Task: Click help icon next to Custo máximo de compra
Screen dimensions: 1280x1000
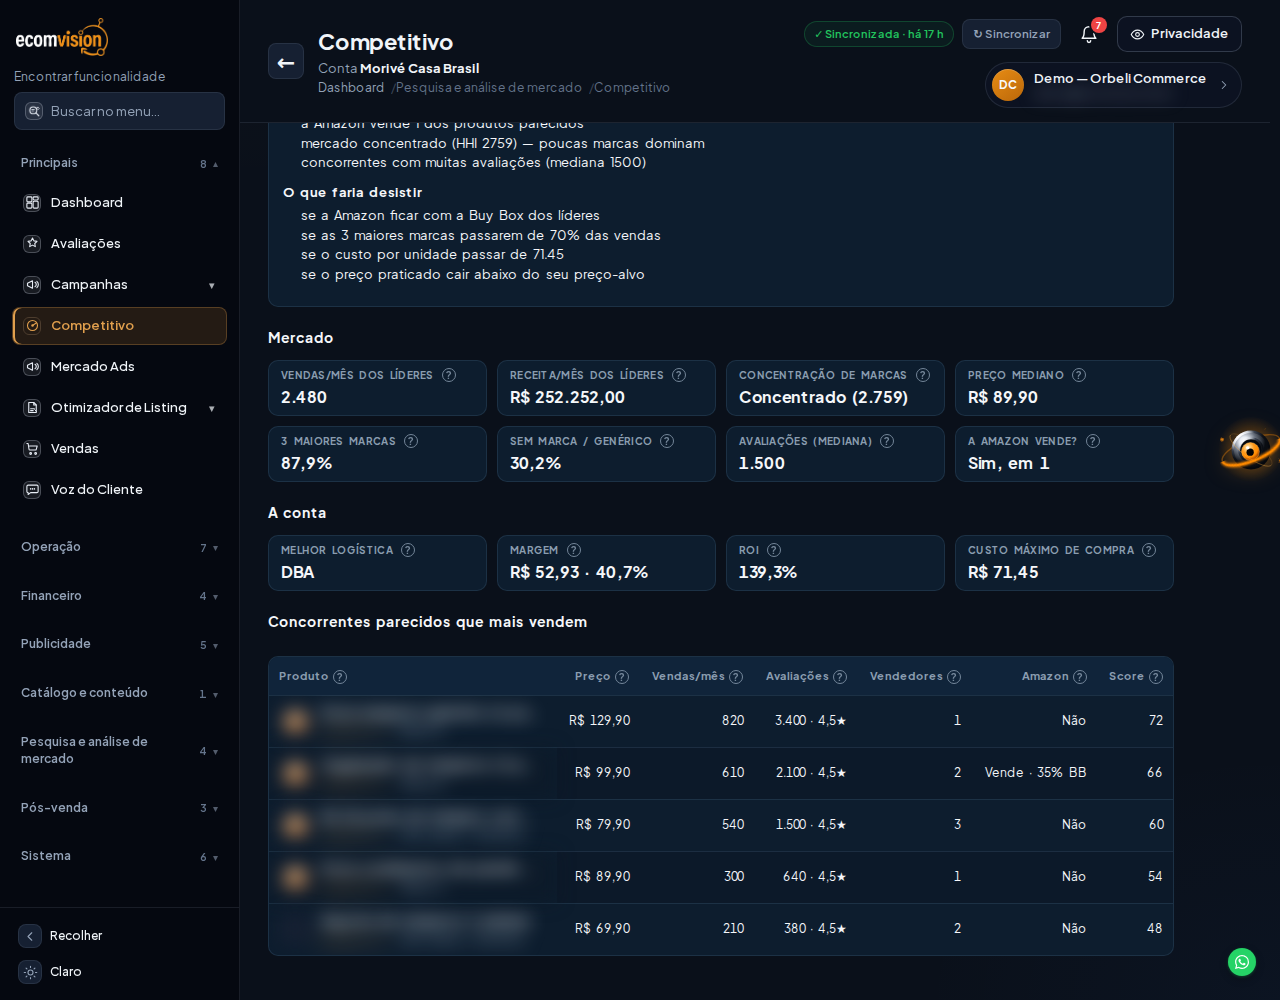Action: [x=1149, y=550]
